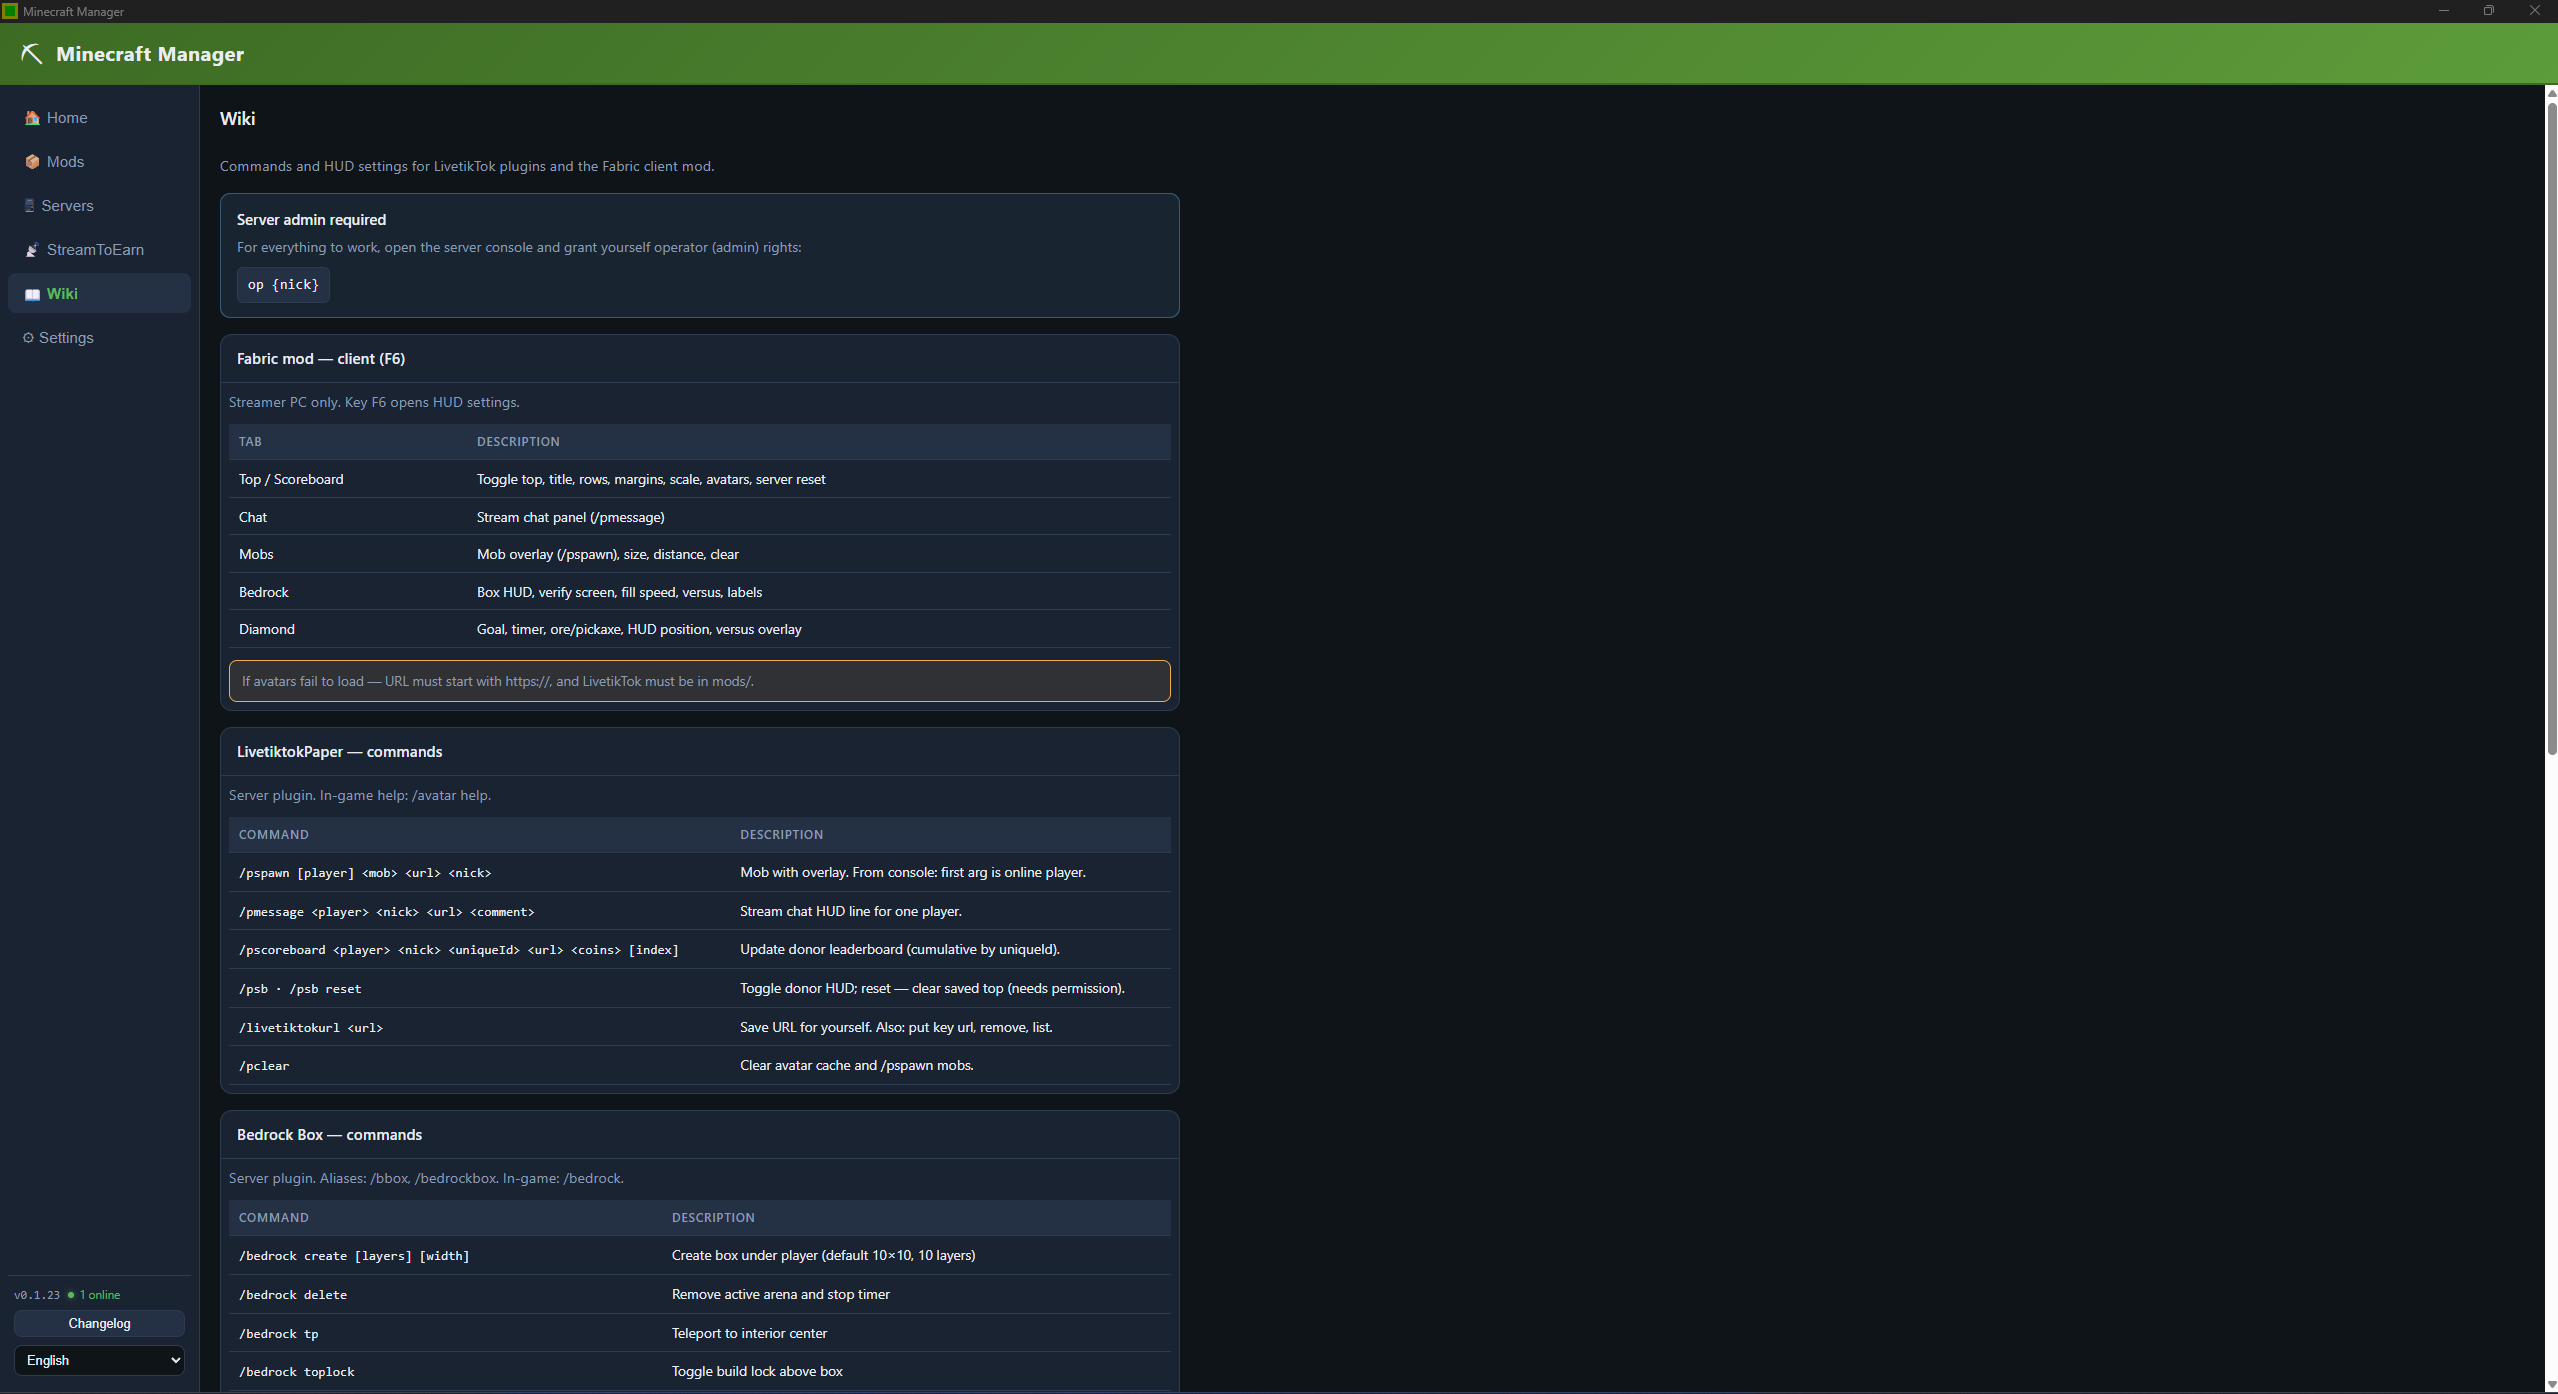Click the StreamToEarn icon

coord(32,250)
